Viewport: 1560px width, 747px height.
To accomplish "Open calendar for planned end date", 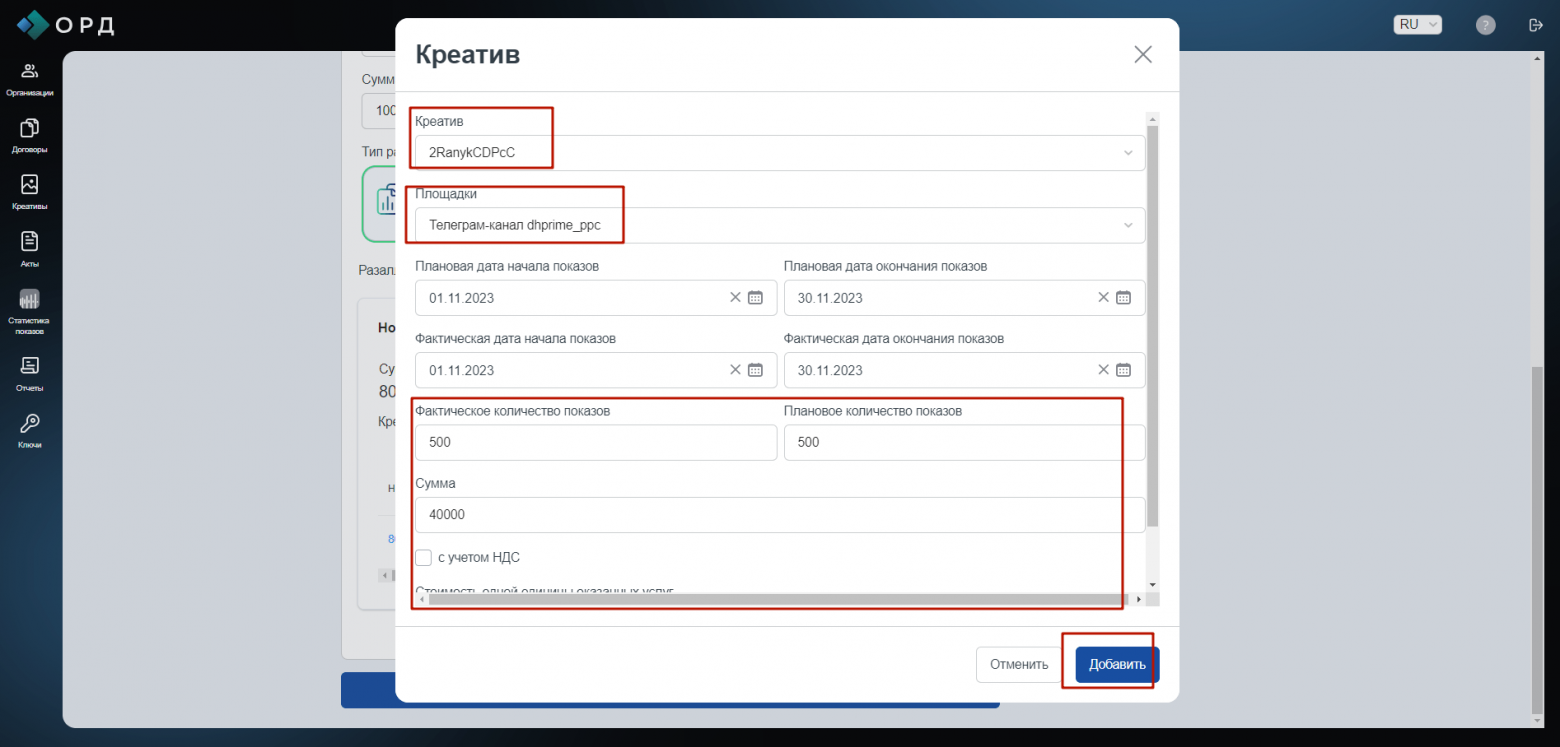I will pyautogui.click(x=1123, y=297).
